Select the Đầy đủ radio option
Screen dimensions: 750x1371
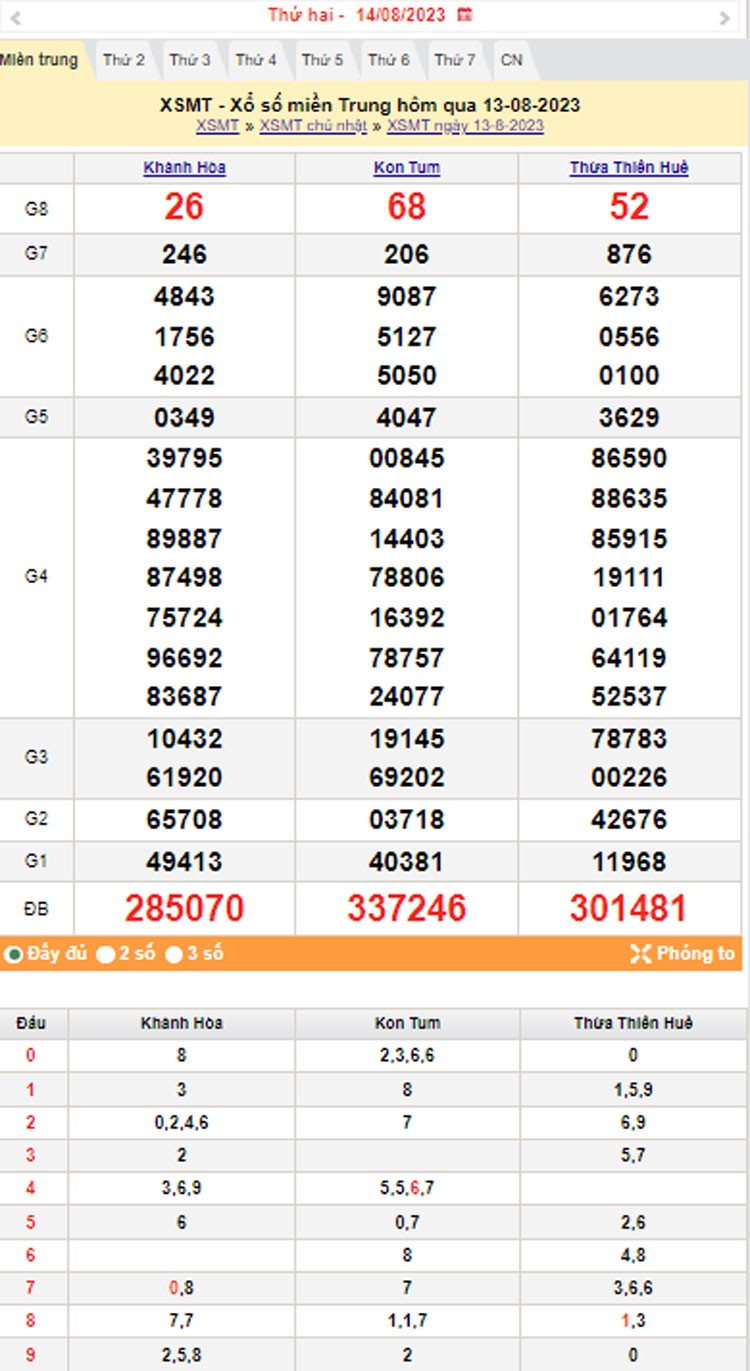[14, 955]
